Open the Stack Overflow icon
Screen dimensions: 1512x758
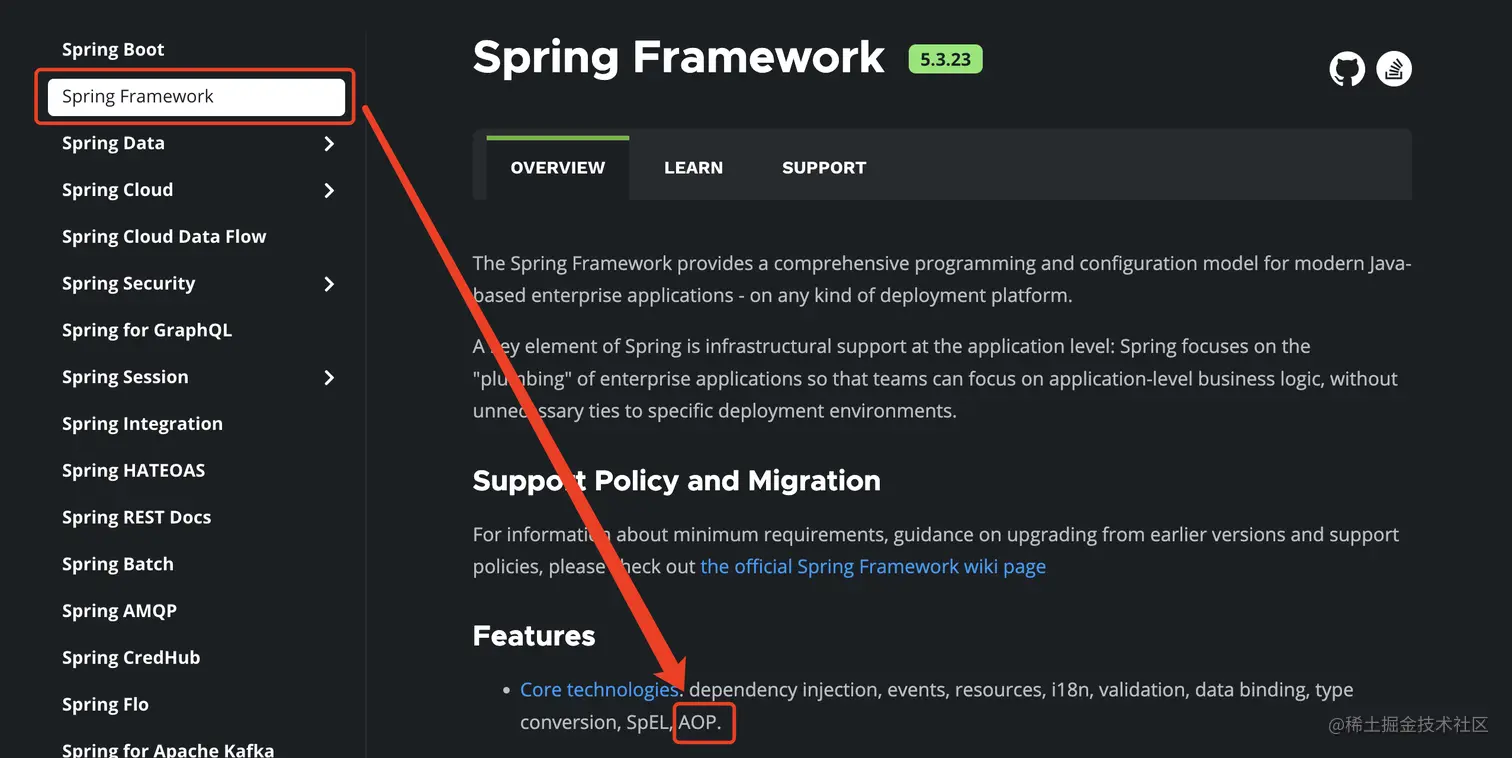click(x=1394, y=69)
